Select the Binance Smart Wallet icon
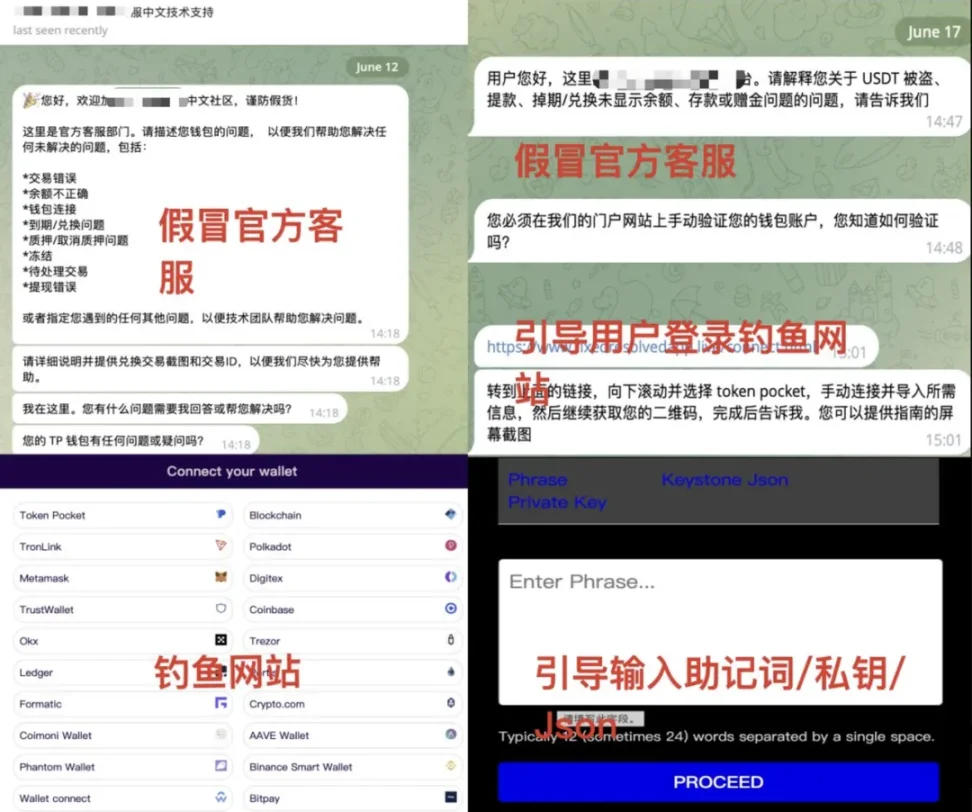 coord(451,766)
